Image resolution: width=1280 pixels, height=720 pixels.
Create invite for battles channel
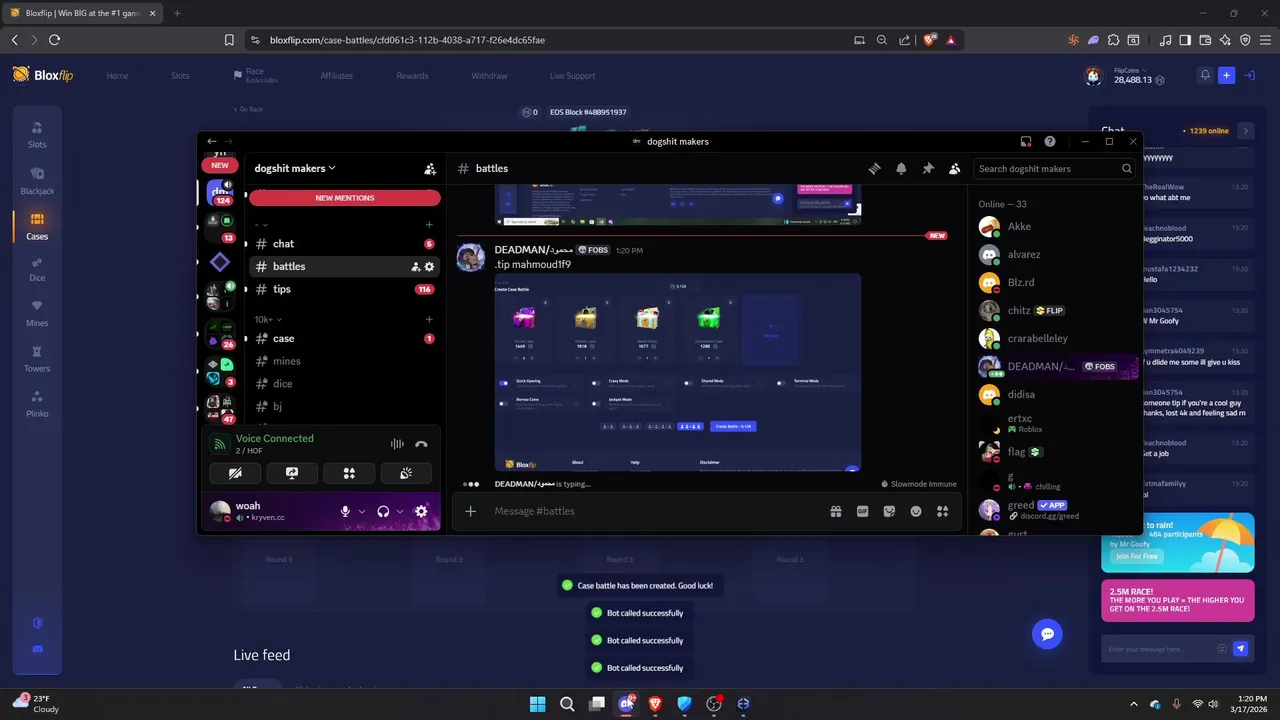(x=416, y=267)
